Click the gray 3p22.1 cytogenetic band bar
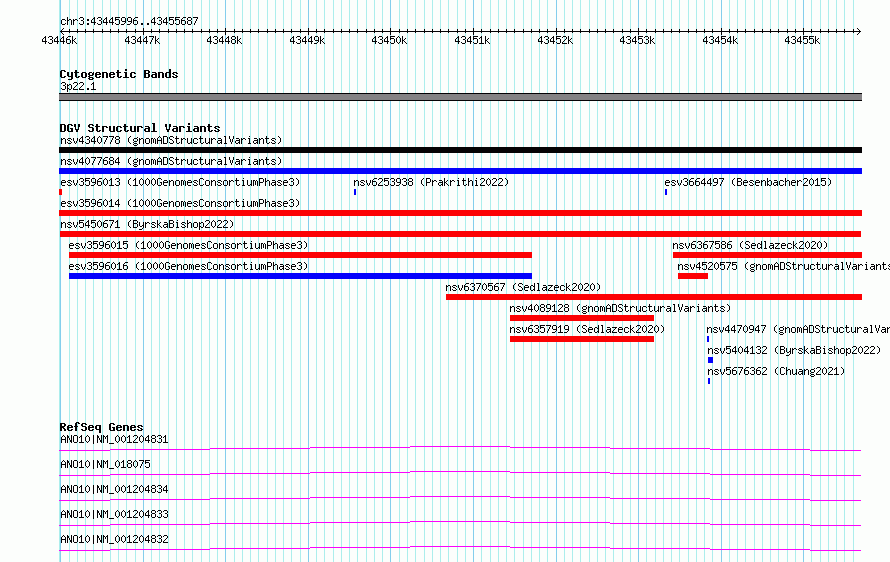 click(460, 97)
